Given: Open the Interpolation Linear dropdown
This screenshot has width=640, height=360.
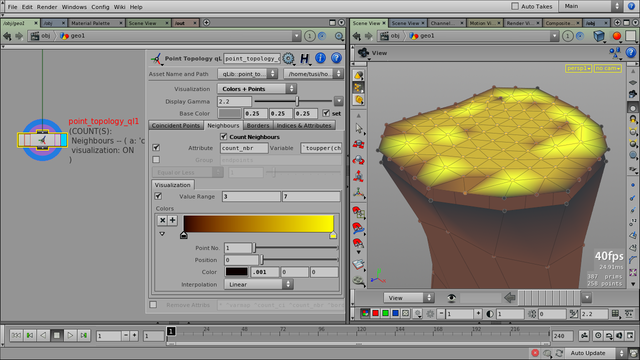Looking at the screenshot, I should [258, 284].
